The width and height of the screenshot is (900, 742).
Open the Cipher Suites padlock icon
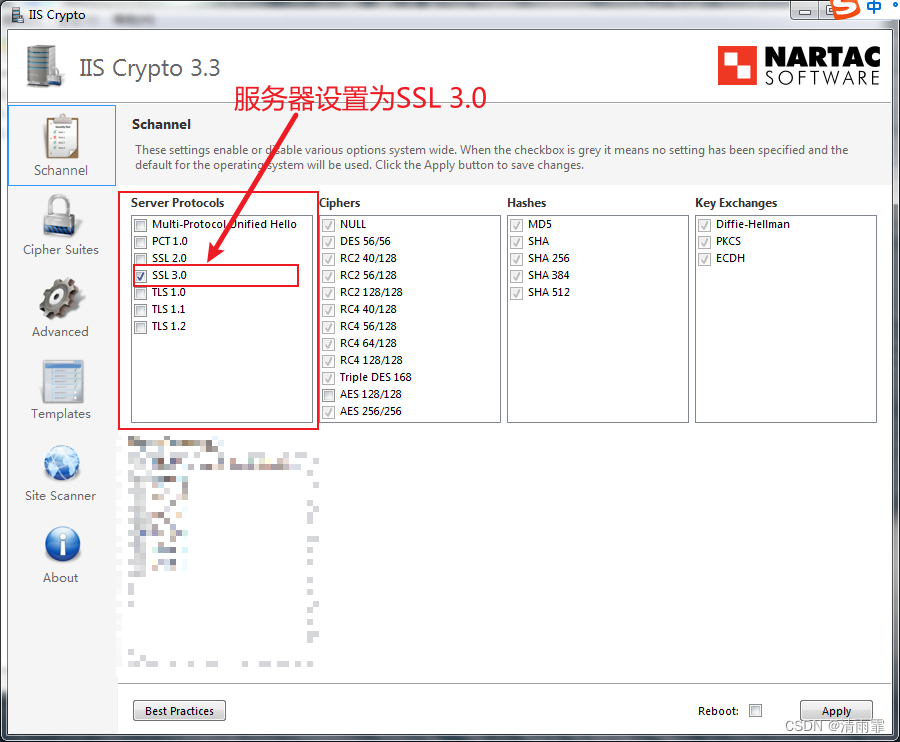tap(60, 216)
